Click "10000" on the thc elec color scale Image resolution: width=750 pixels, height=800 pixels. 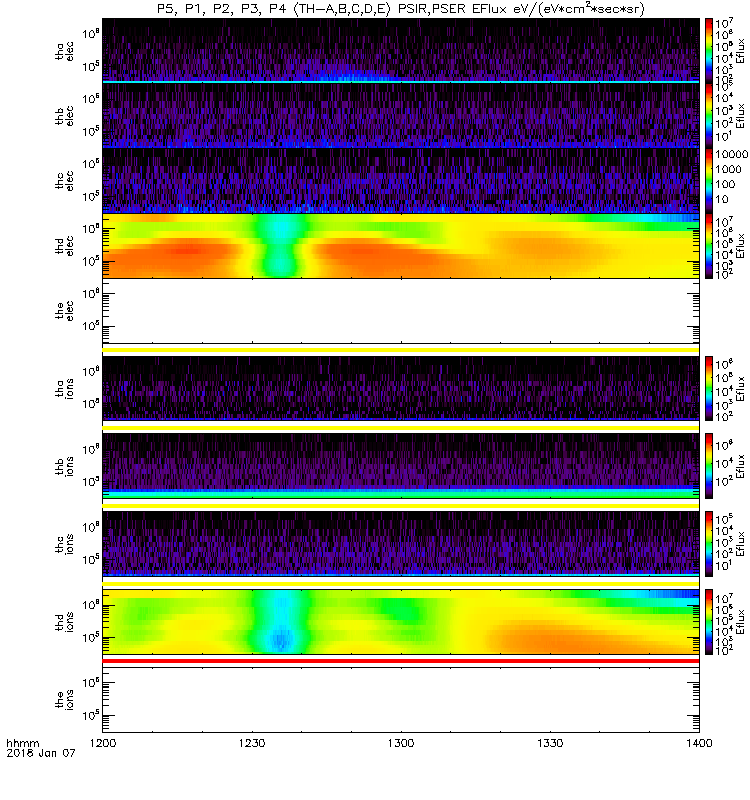point(731,154)
